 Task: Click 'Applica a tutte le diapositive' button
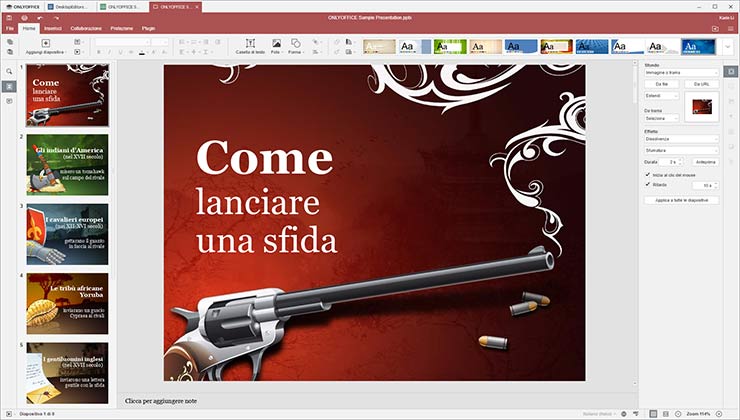(x=681, y=200)
